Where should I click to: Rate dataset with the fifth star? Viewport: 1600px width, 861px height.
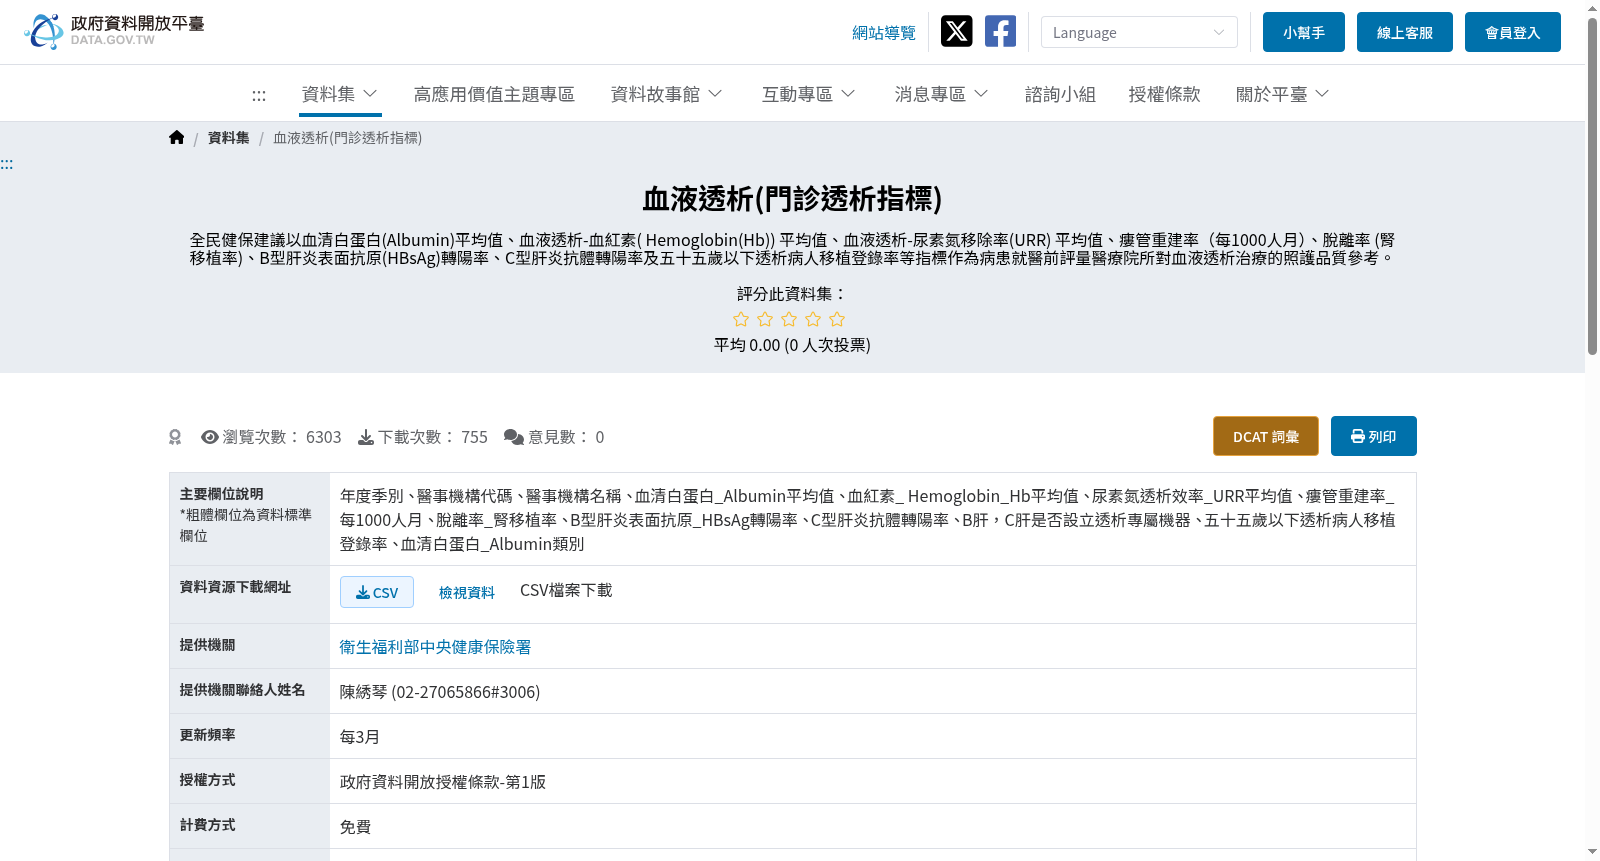pos(837,319)
